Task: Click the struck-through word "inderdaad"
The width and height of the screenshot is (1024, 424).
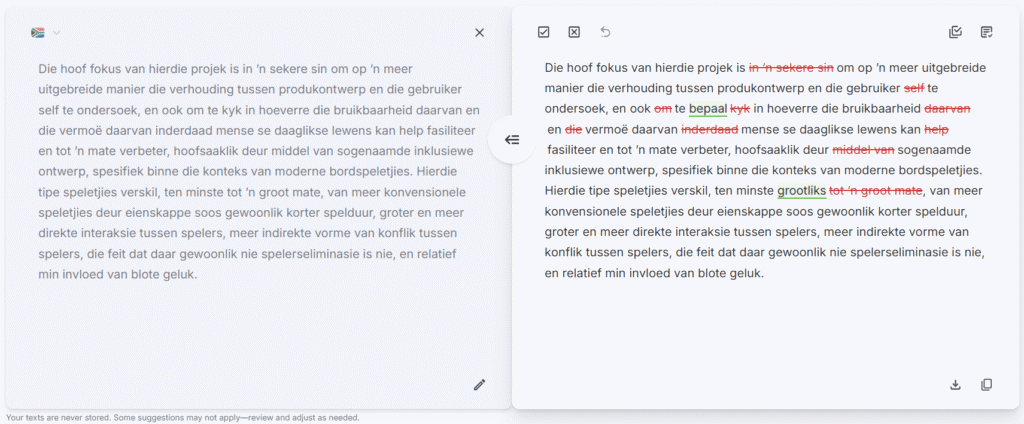Action: pyautogui.click(x=709, y=130)
